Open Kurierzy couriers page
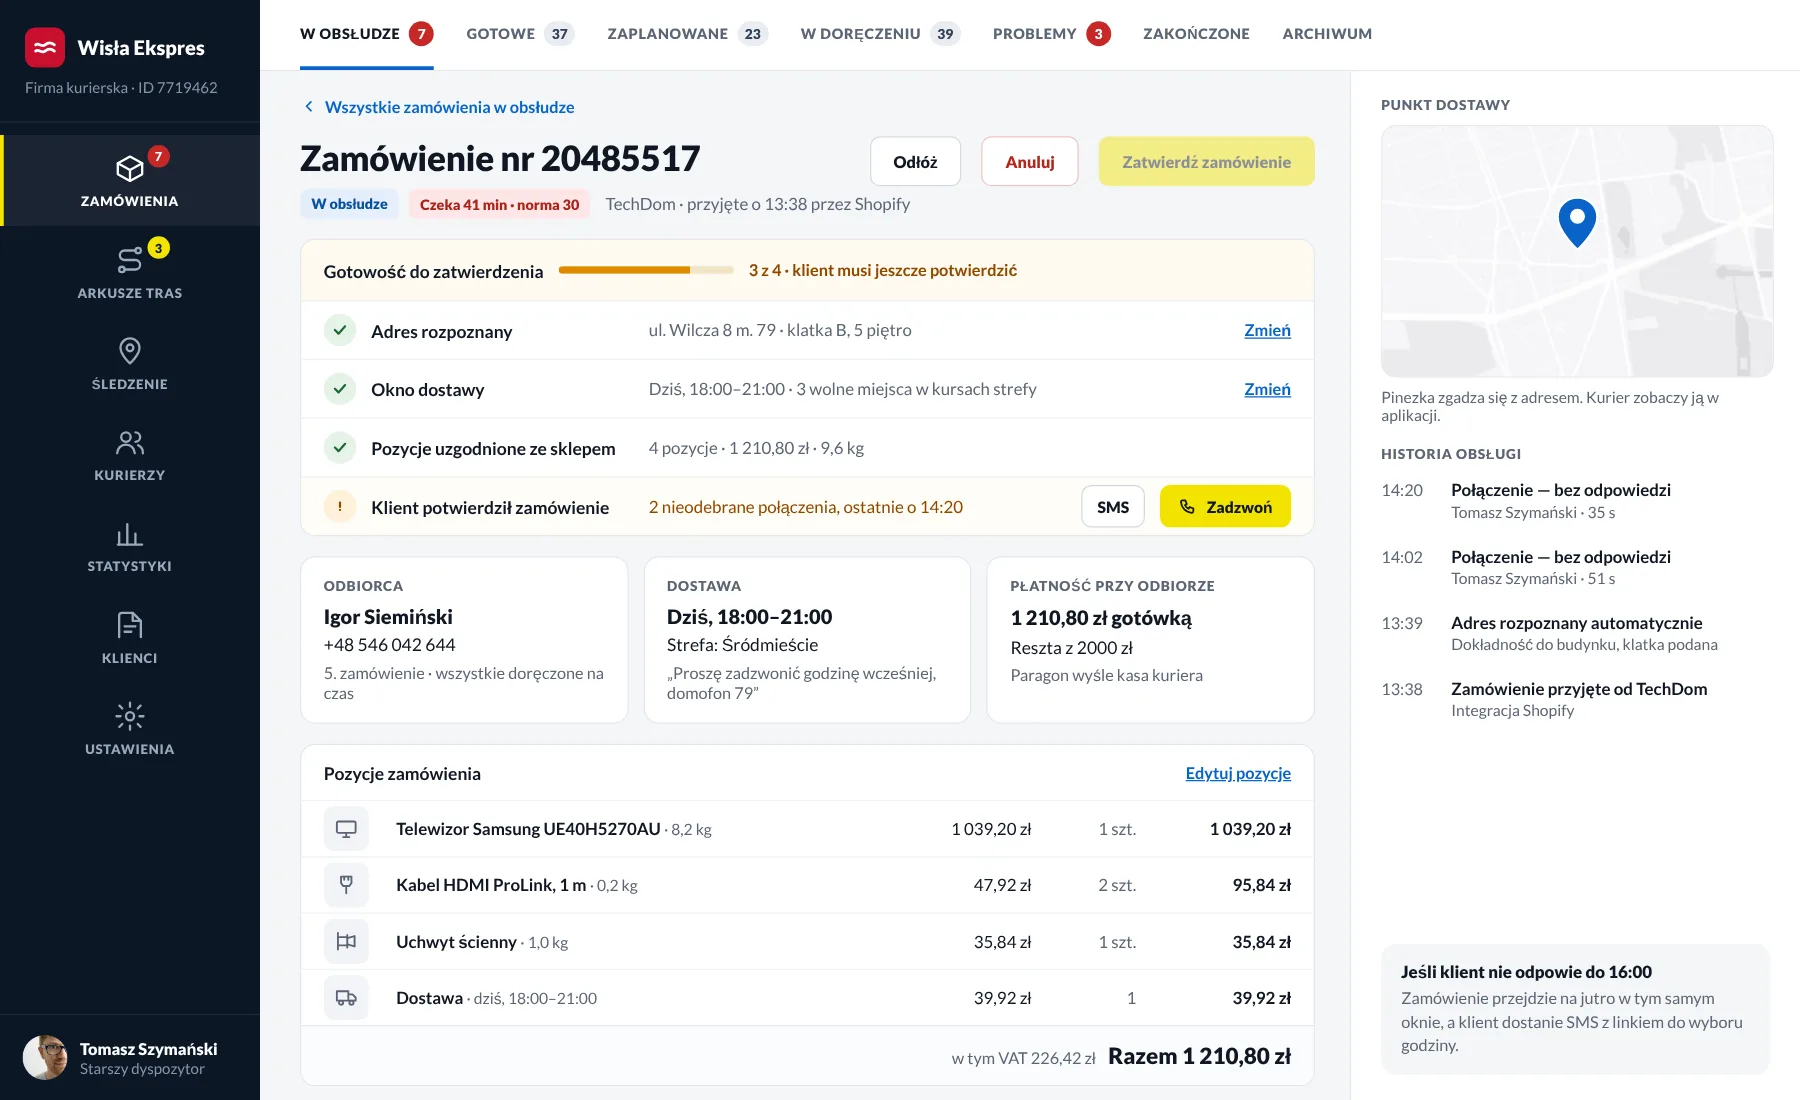Screen dimensions: 1800x1100 tap(130, 454)
